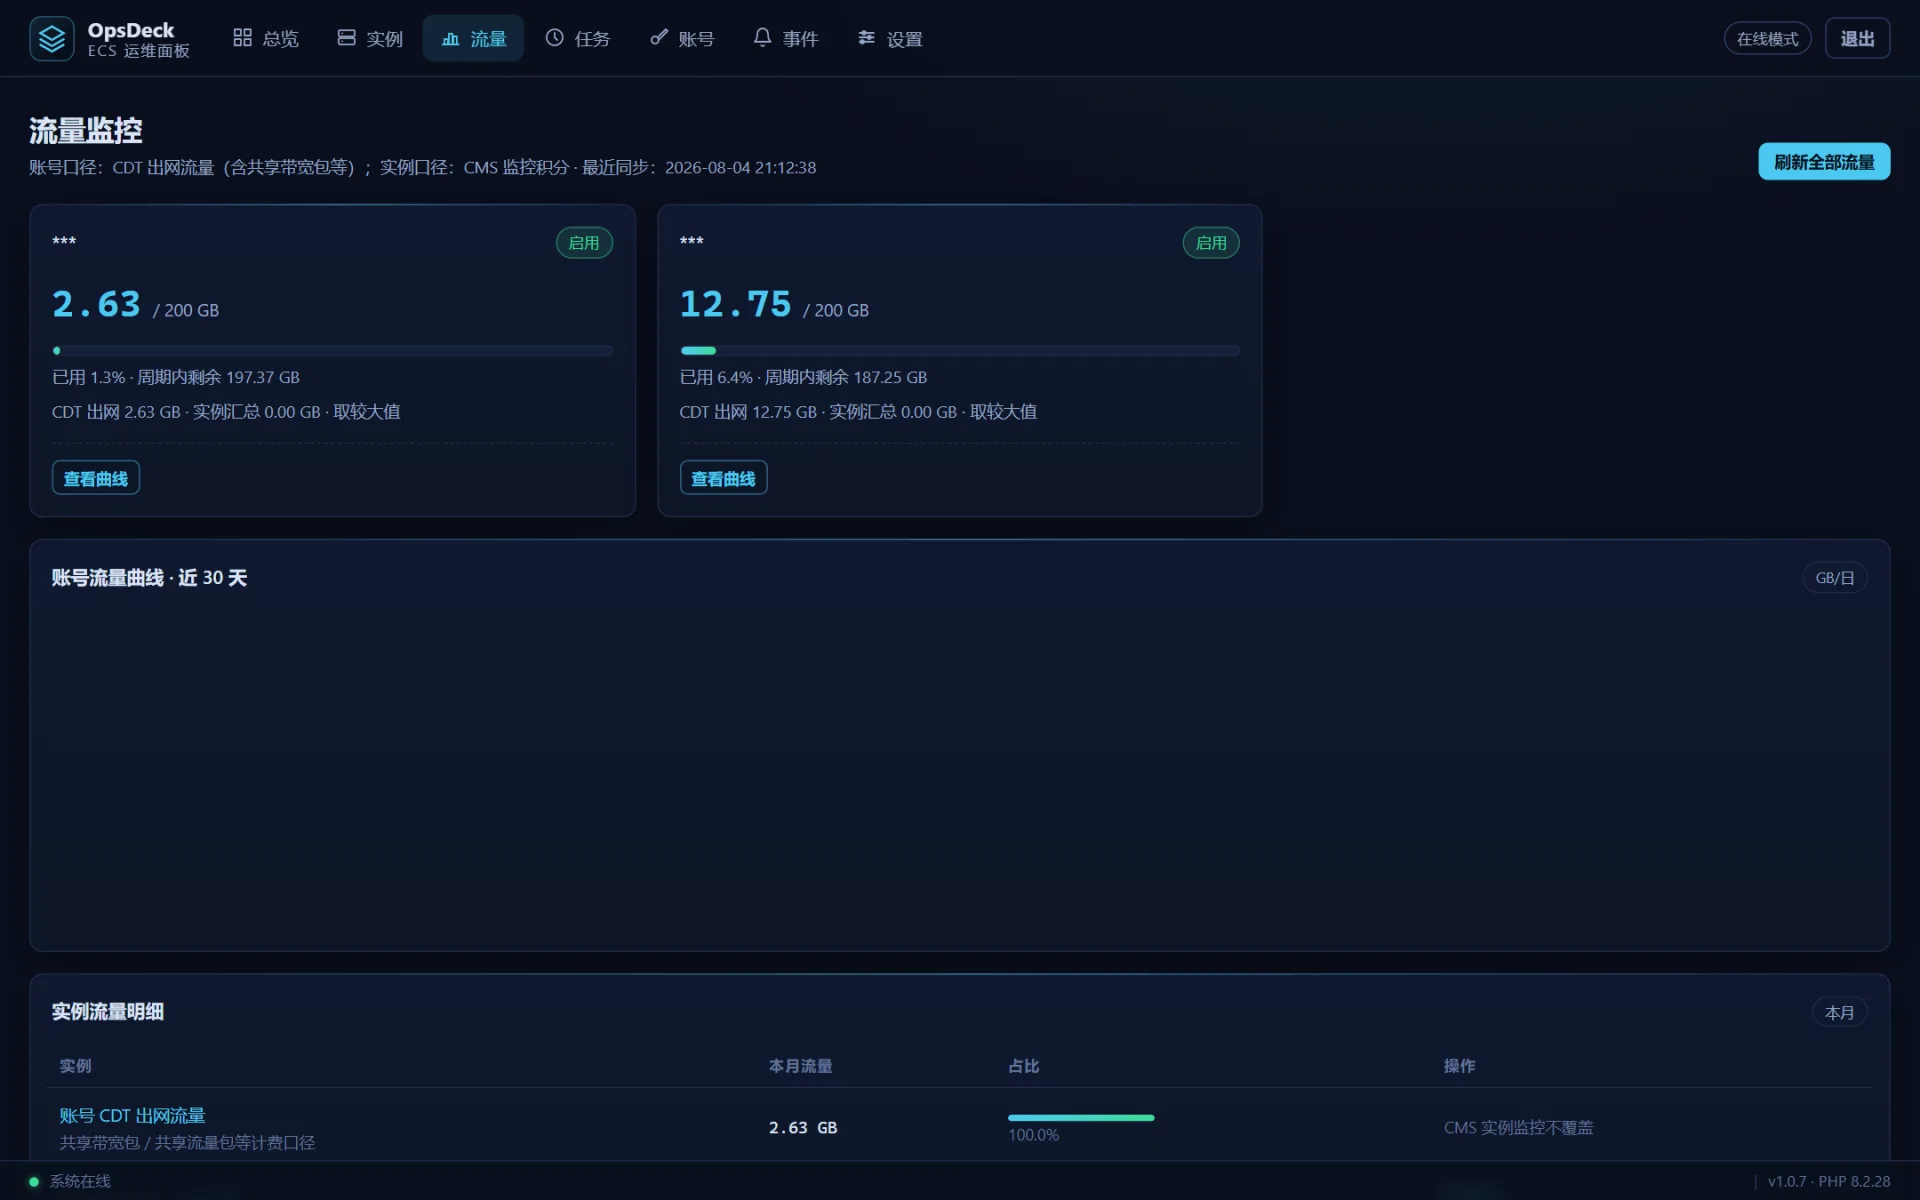This screenshot has height=1200, width=1920.
Task: Switch to the 账号 navigation tab
Action: point(682,38)
